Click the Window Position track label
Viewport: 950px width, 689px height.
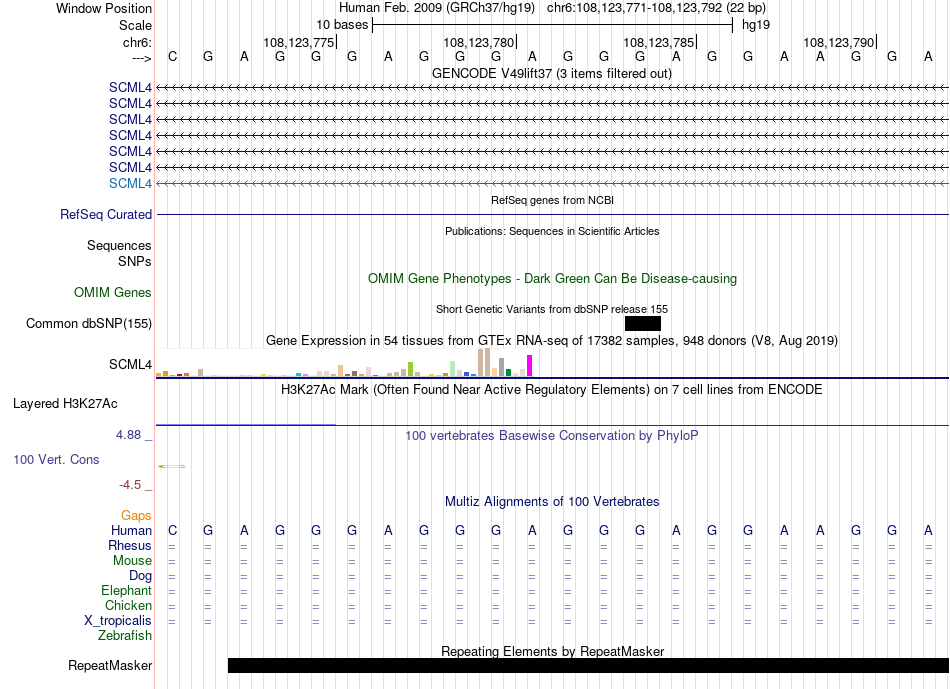(x=104, y=8)
